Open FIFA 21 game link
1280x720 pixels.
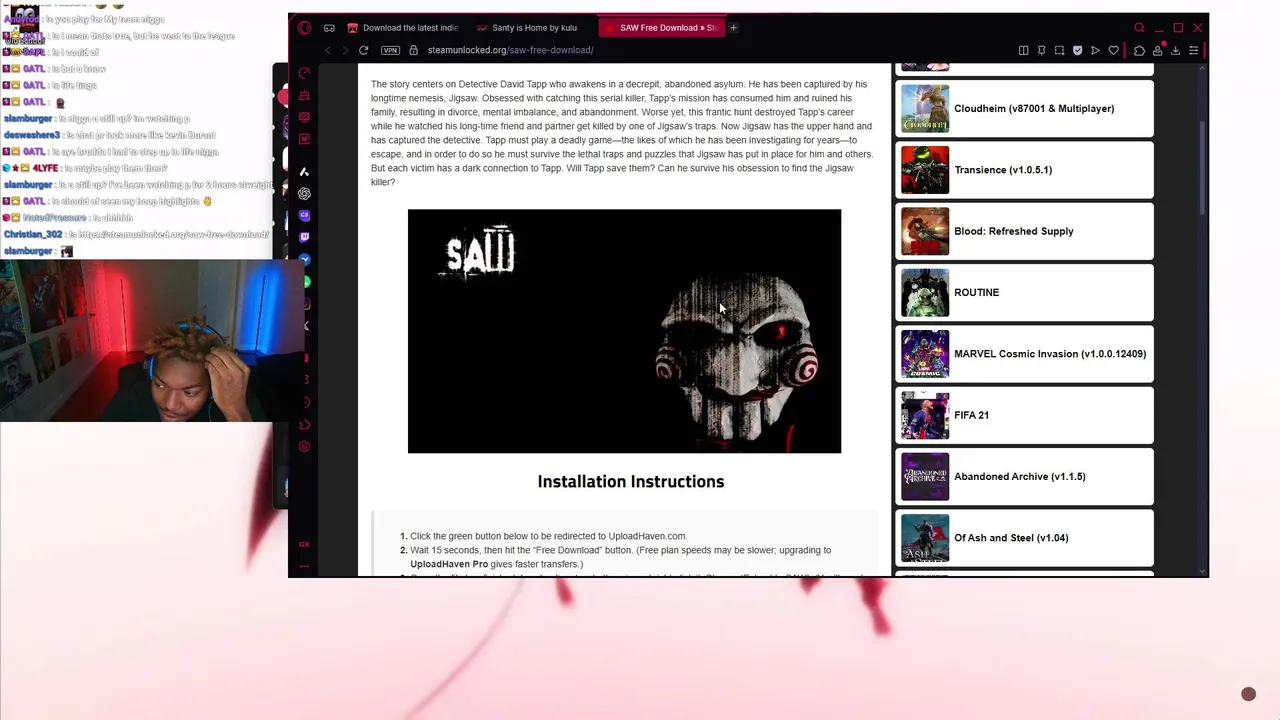pyautogui.click(x=971, y=415)
